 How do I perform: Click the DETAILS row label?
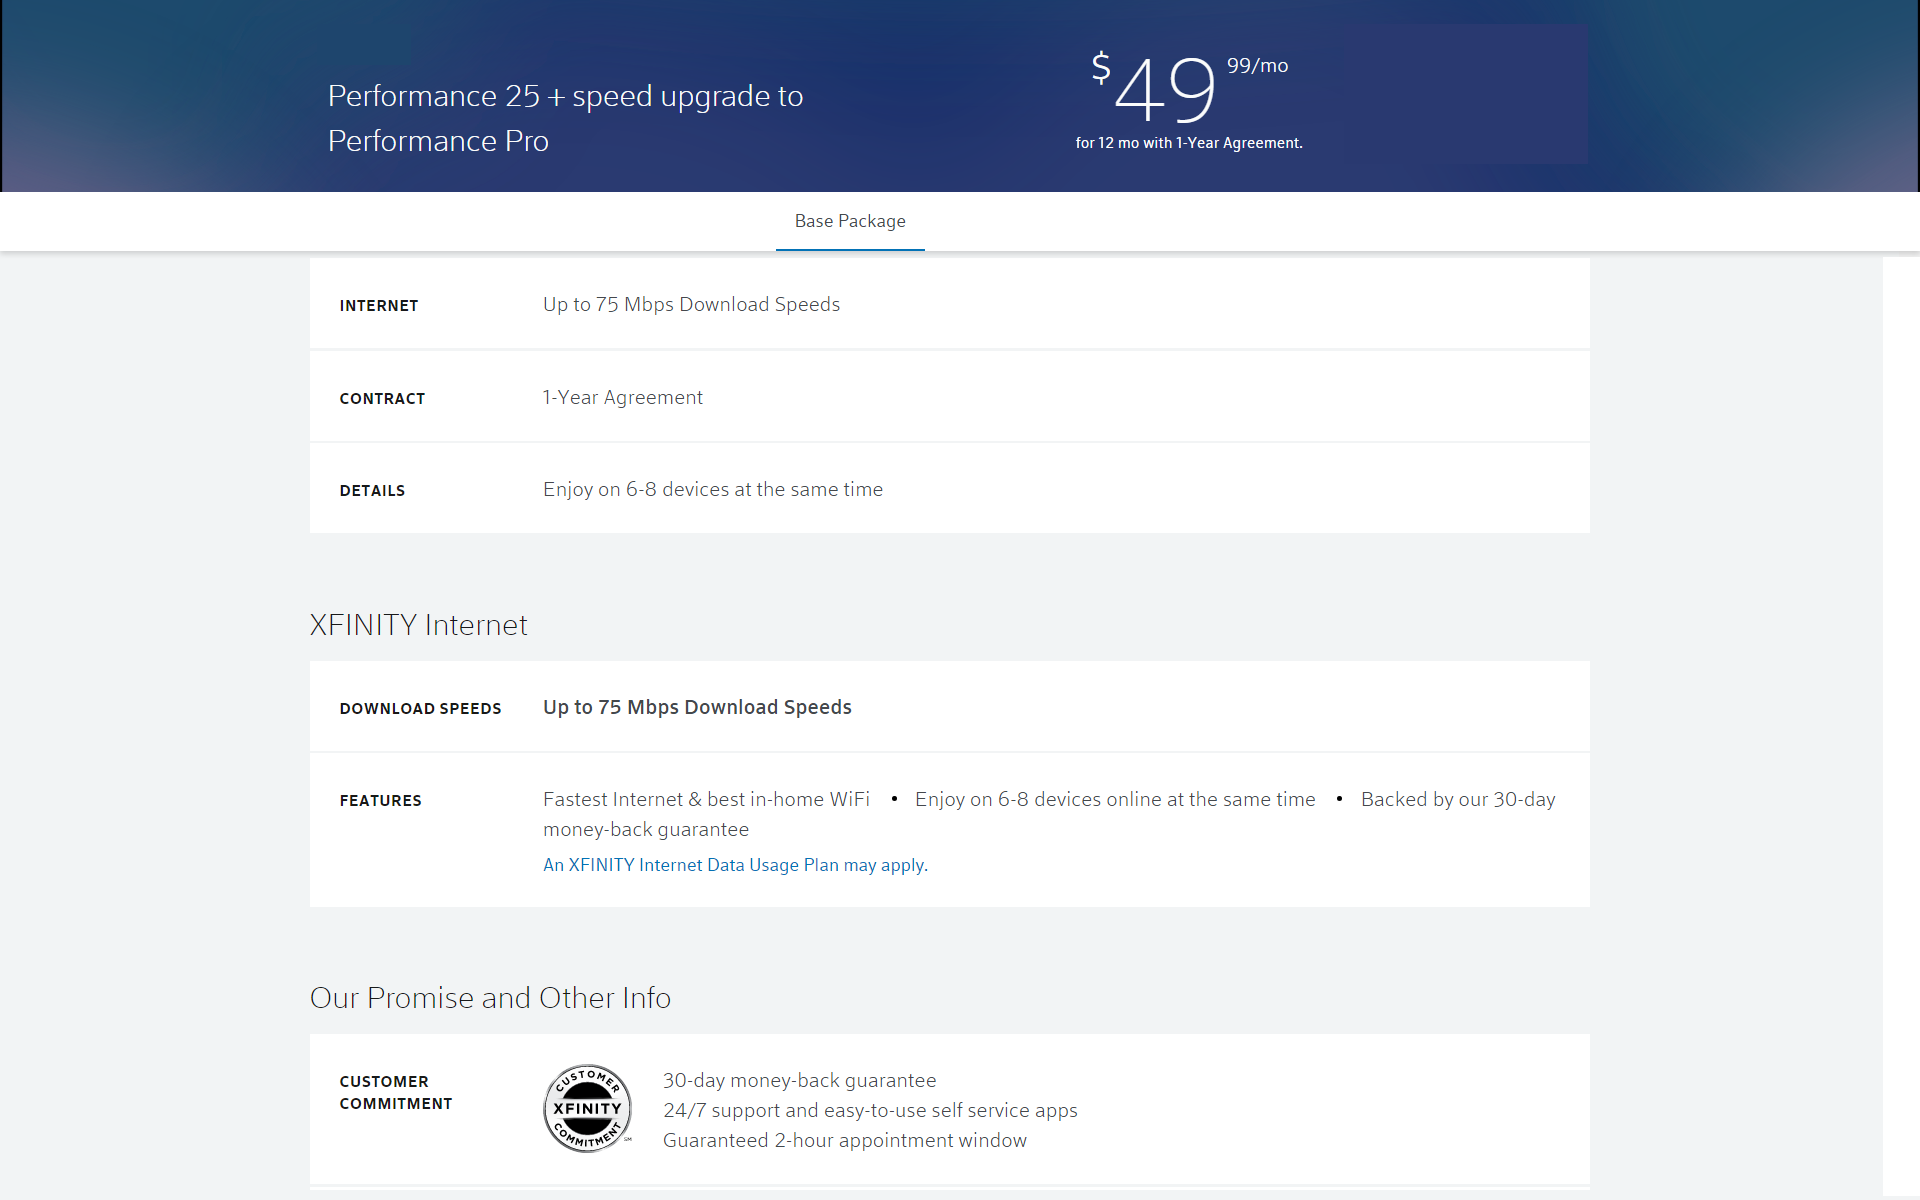tap(372, 491)
